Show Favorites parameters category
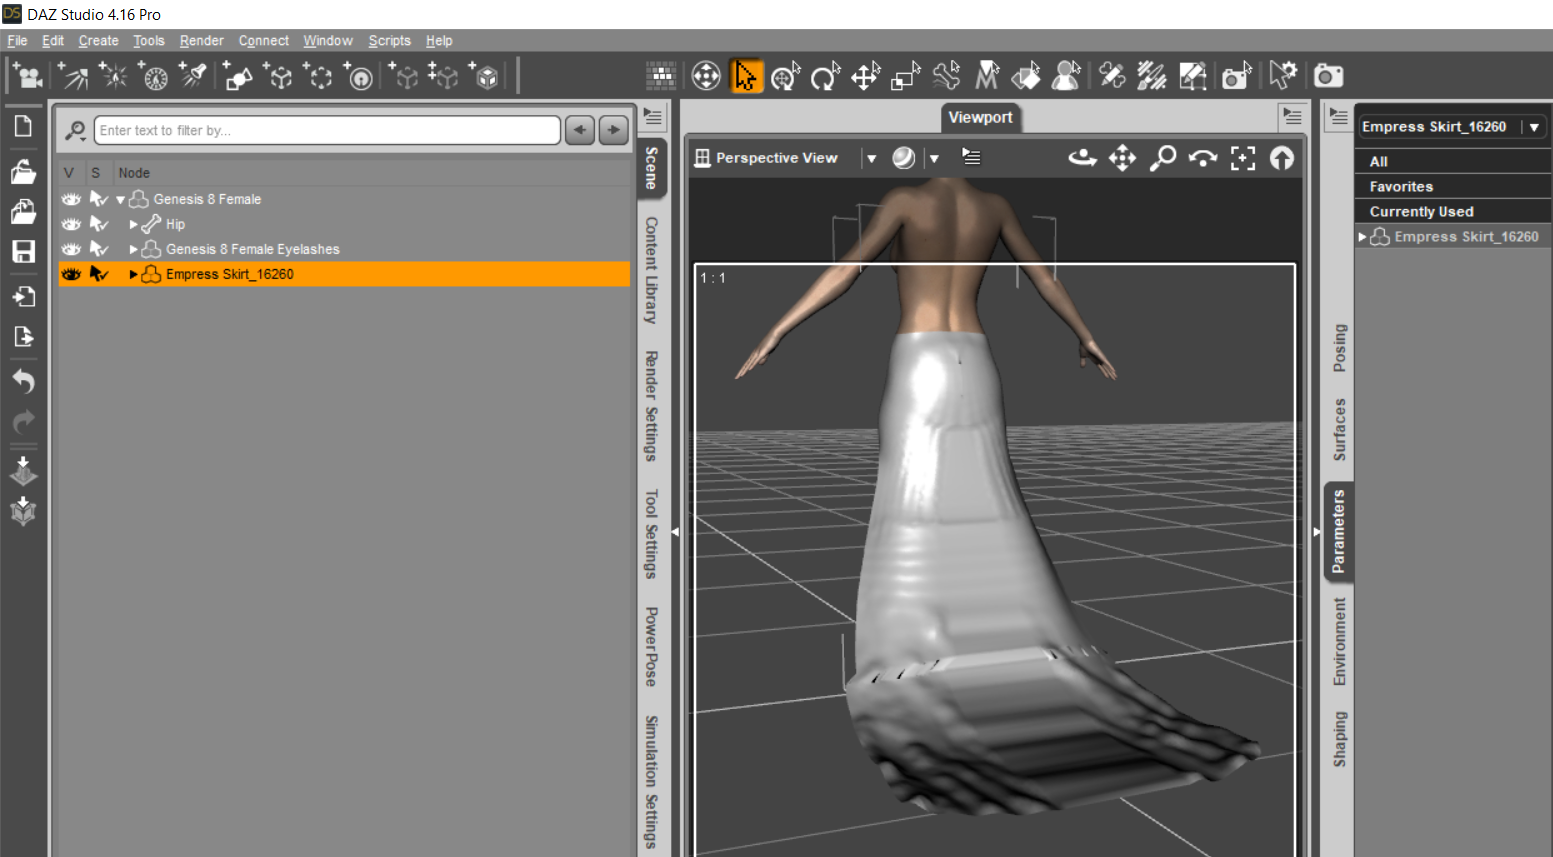 tap(1453, 186)
